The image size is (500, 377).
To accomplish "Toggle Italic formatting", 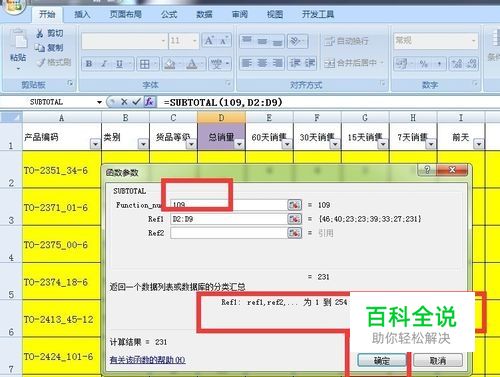I will (x=104, y=63).
